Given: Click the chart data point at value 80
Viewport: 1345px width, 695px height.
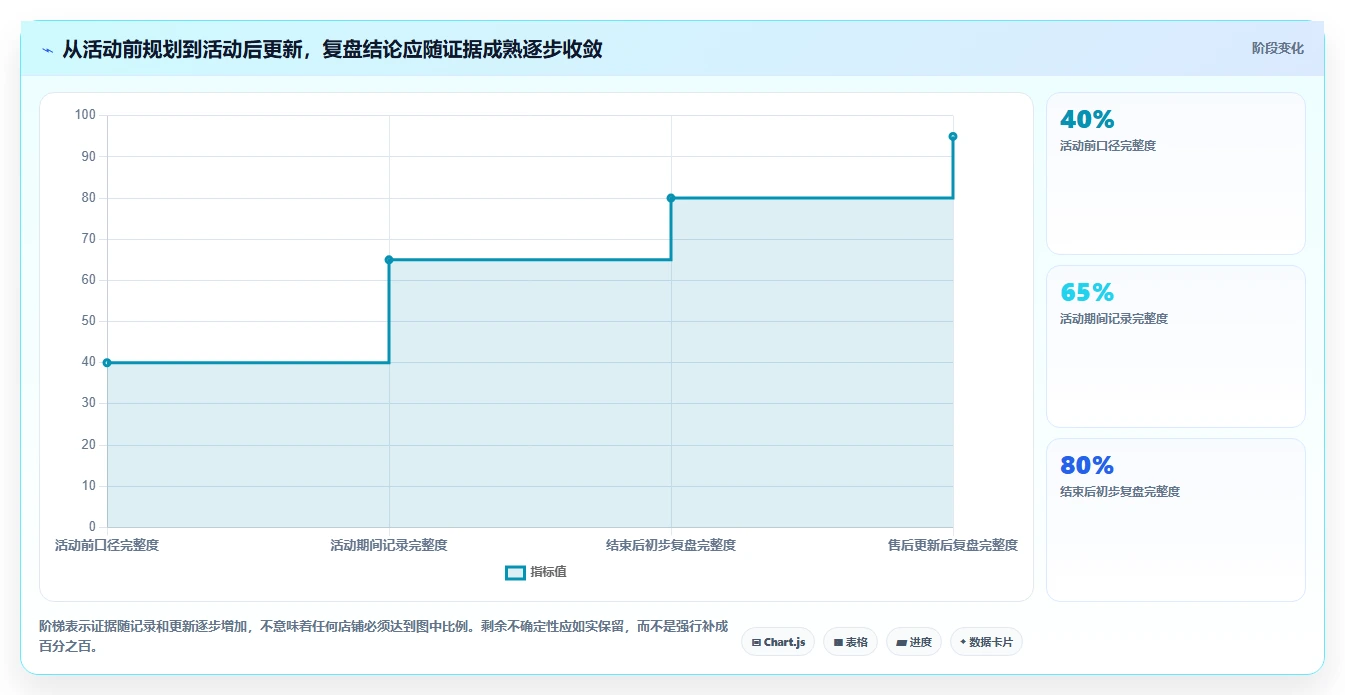Looking at the screenshot, I should tap(671, 198).
